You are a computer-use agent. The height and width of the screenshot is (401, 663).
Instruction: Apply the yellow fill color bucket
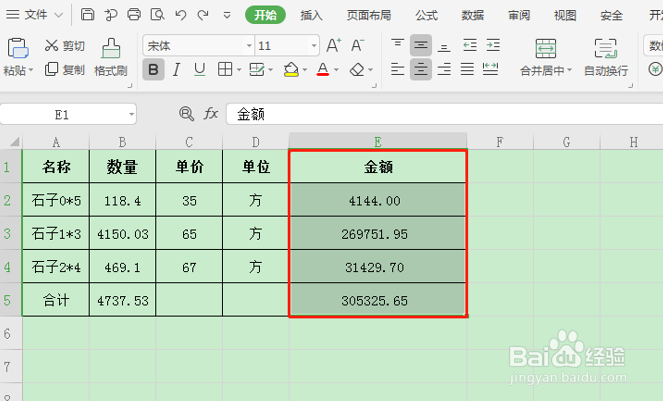pyautogui.click(x=291, y=69)
